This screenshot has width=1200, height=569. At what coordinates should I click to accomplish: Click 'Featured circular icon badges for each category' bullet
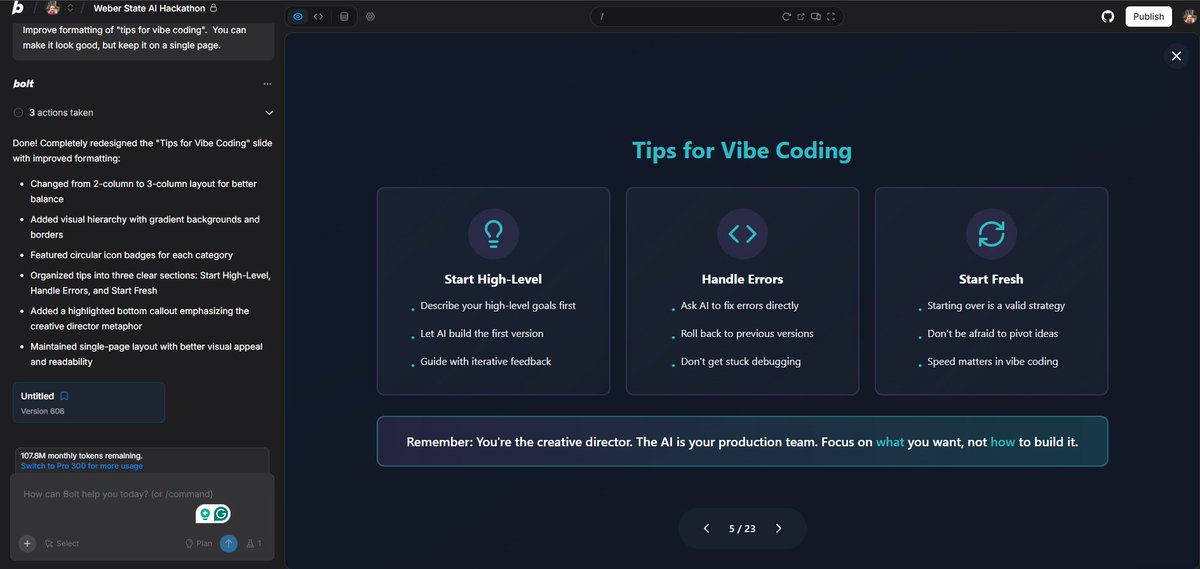131,255
